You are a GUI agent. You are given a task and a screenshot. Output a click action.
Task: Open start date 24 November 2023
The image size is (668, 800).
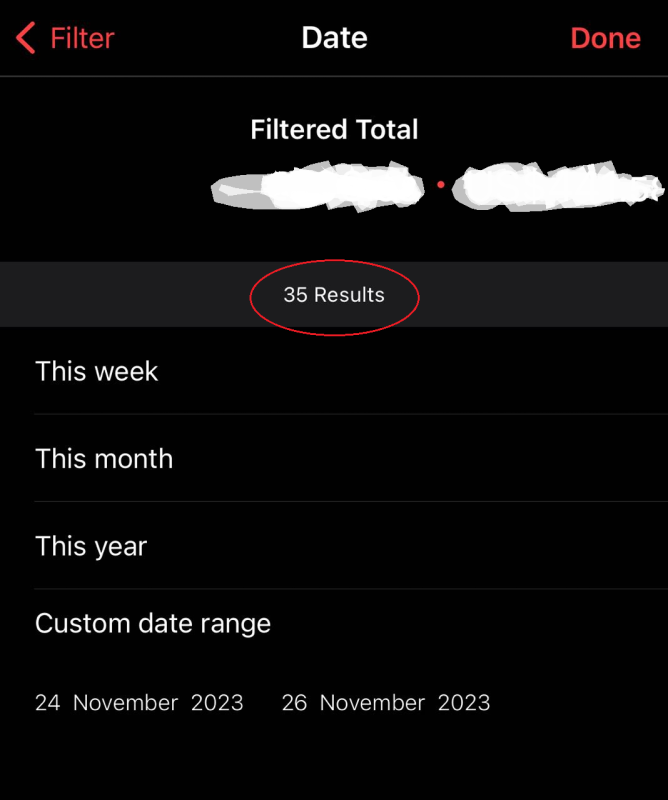pyautogui.click(x=139, y=703)
